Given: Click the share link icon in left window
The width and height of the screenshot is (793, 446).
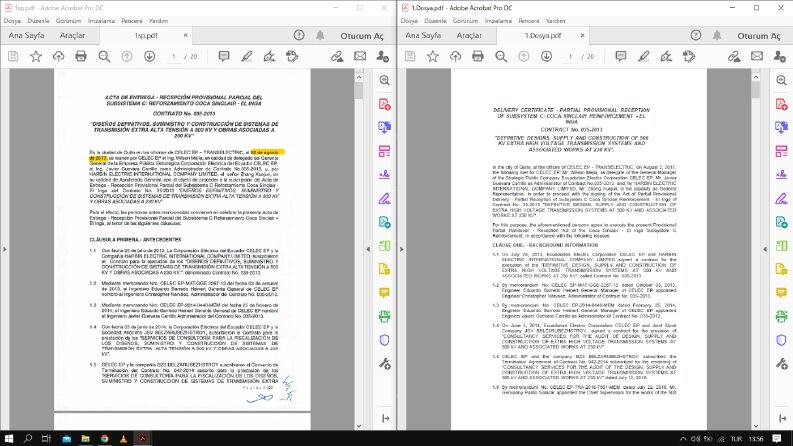Looking at the screenshot, I should coord(337,56).
